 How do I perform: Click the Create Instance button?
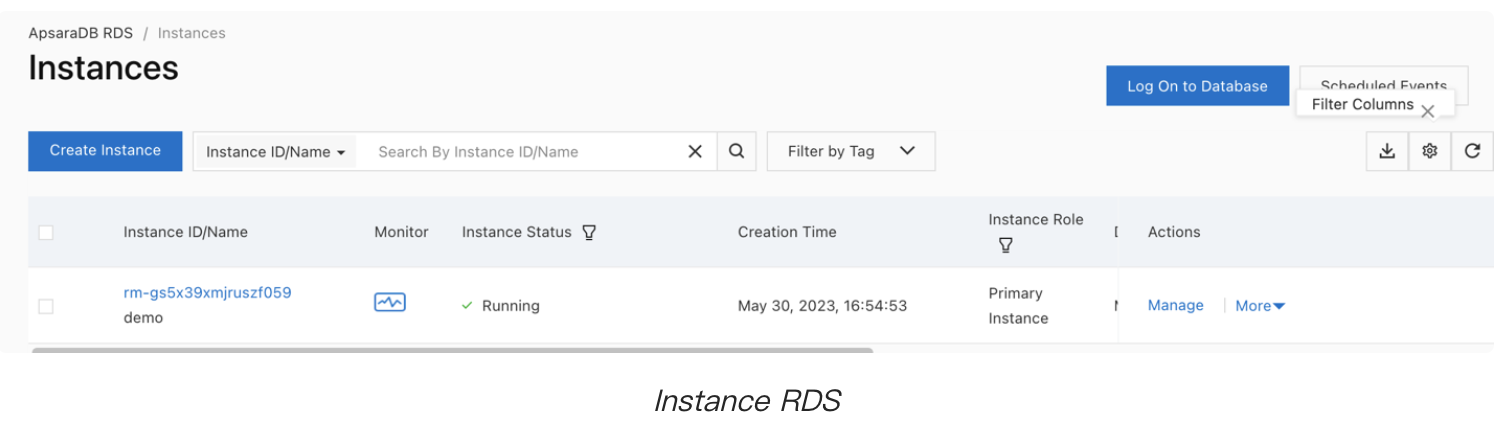[x=105, y=151]
